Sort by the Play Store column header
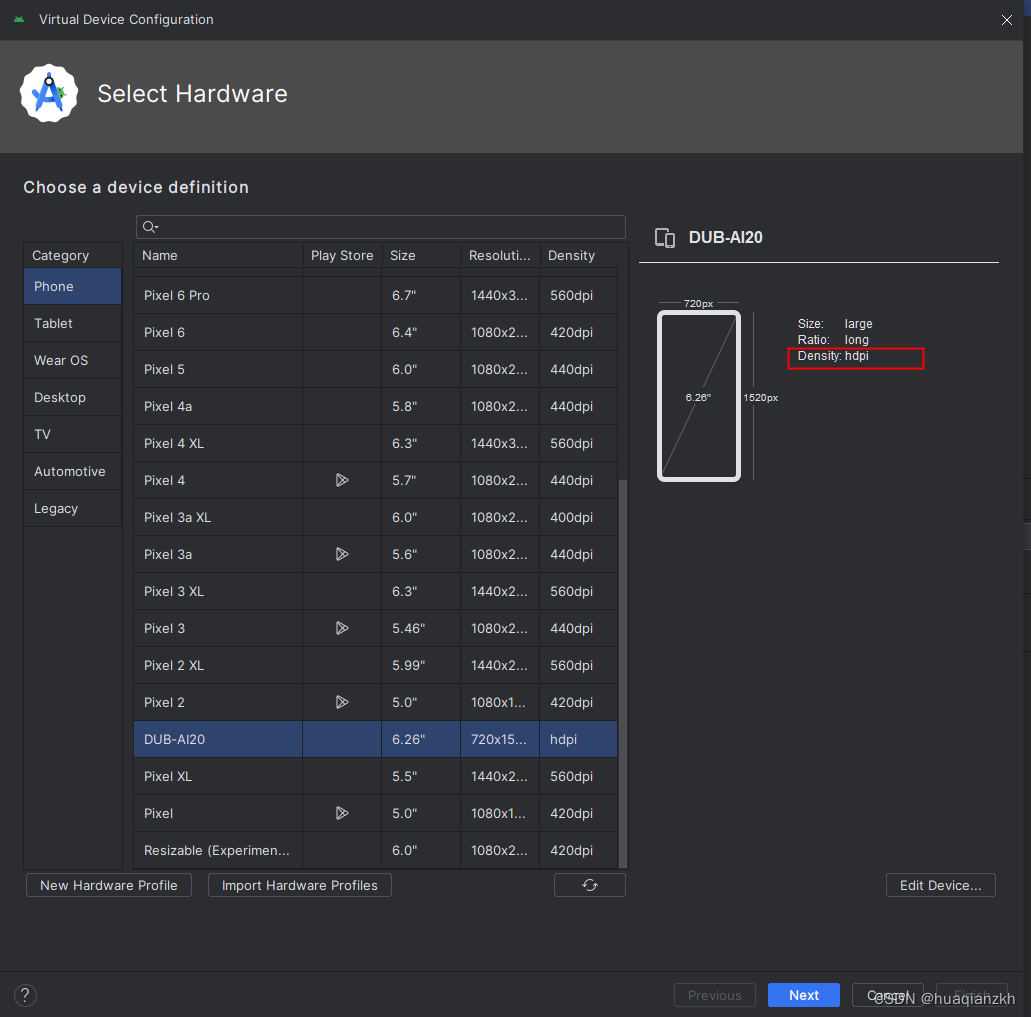The height and width of the screenshot is (1017, 1031). pyautogui.click(x=342, y=255)
